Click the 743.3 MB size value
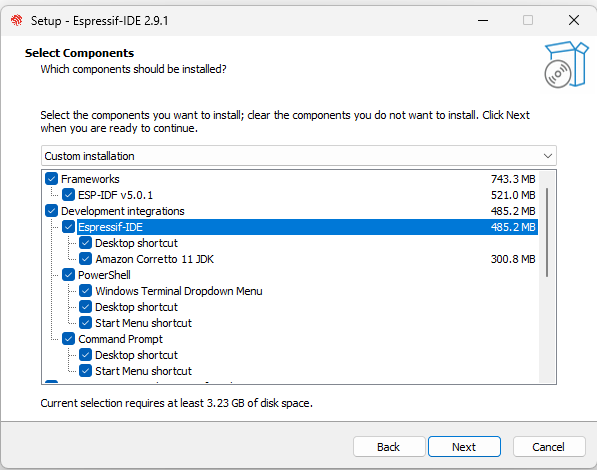 [513, 179]
